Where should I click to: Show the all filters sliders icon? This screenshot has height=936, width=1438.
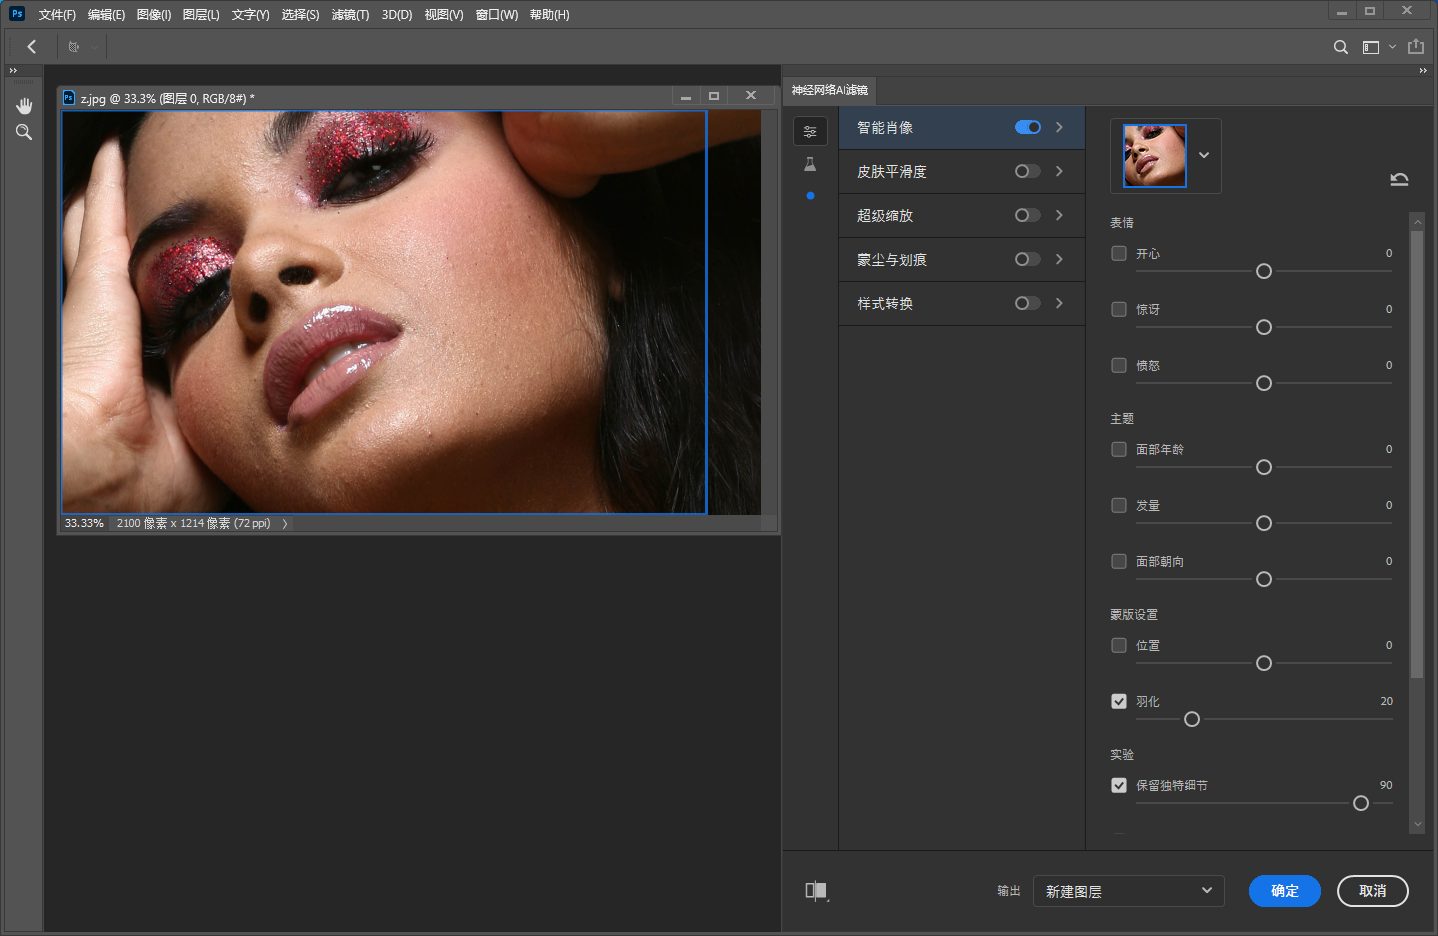tap(810, 131)
